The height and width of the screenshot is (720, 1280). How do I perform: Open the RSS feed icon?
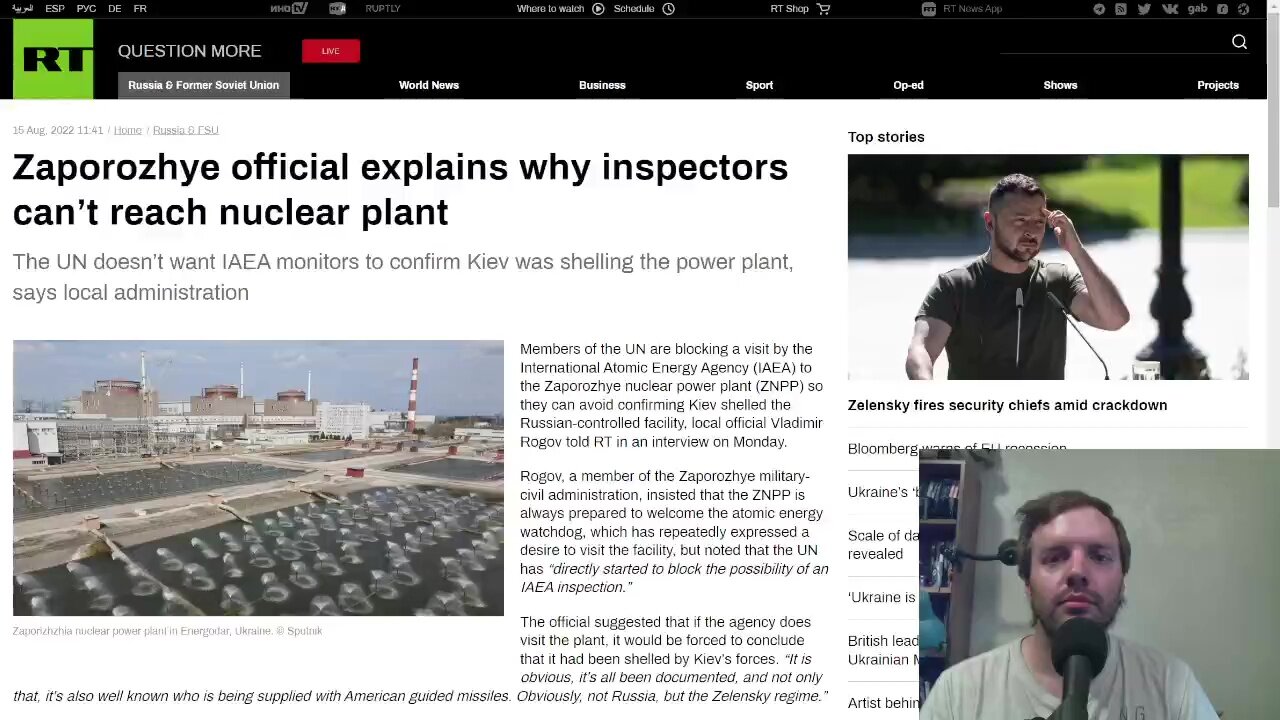pyautogui.click(x=1121, y=9)
